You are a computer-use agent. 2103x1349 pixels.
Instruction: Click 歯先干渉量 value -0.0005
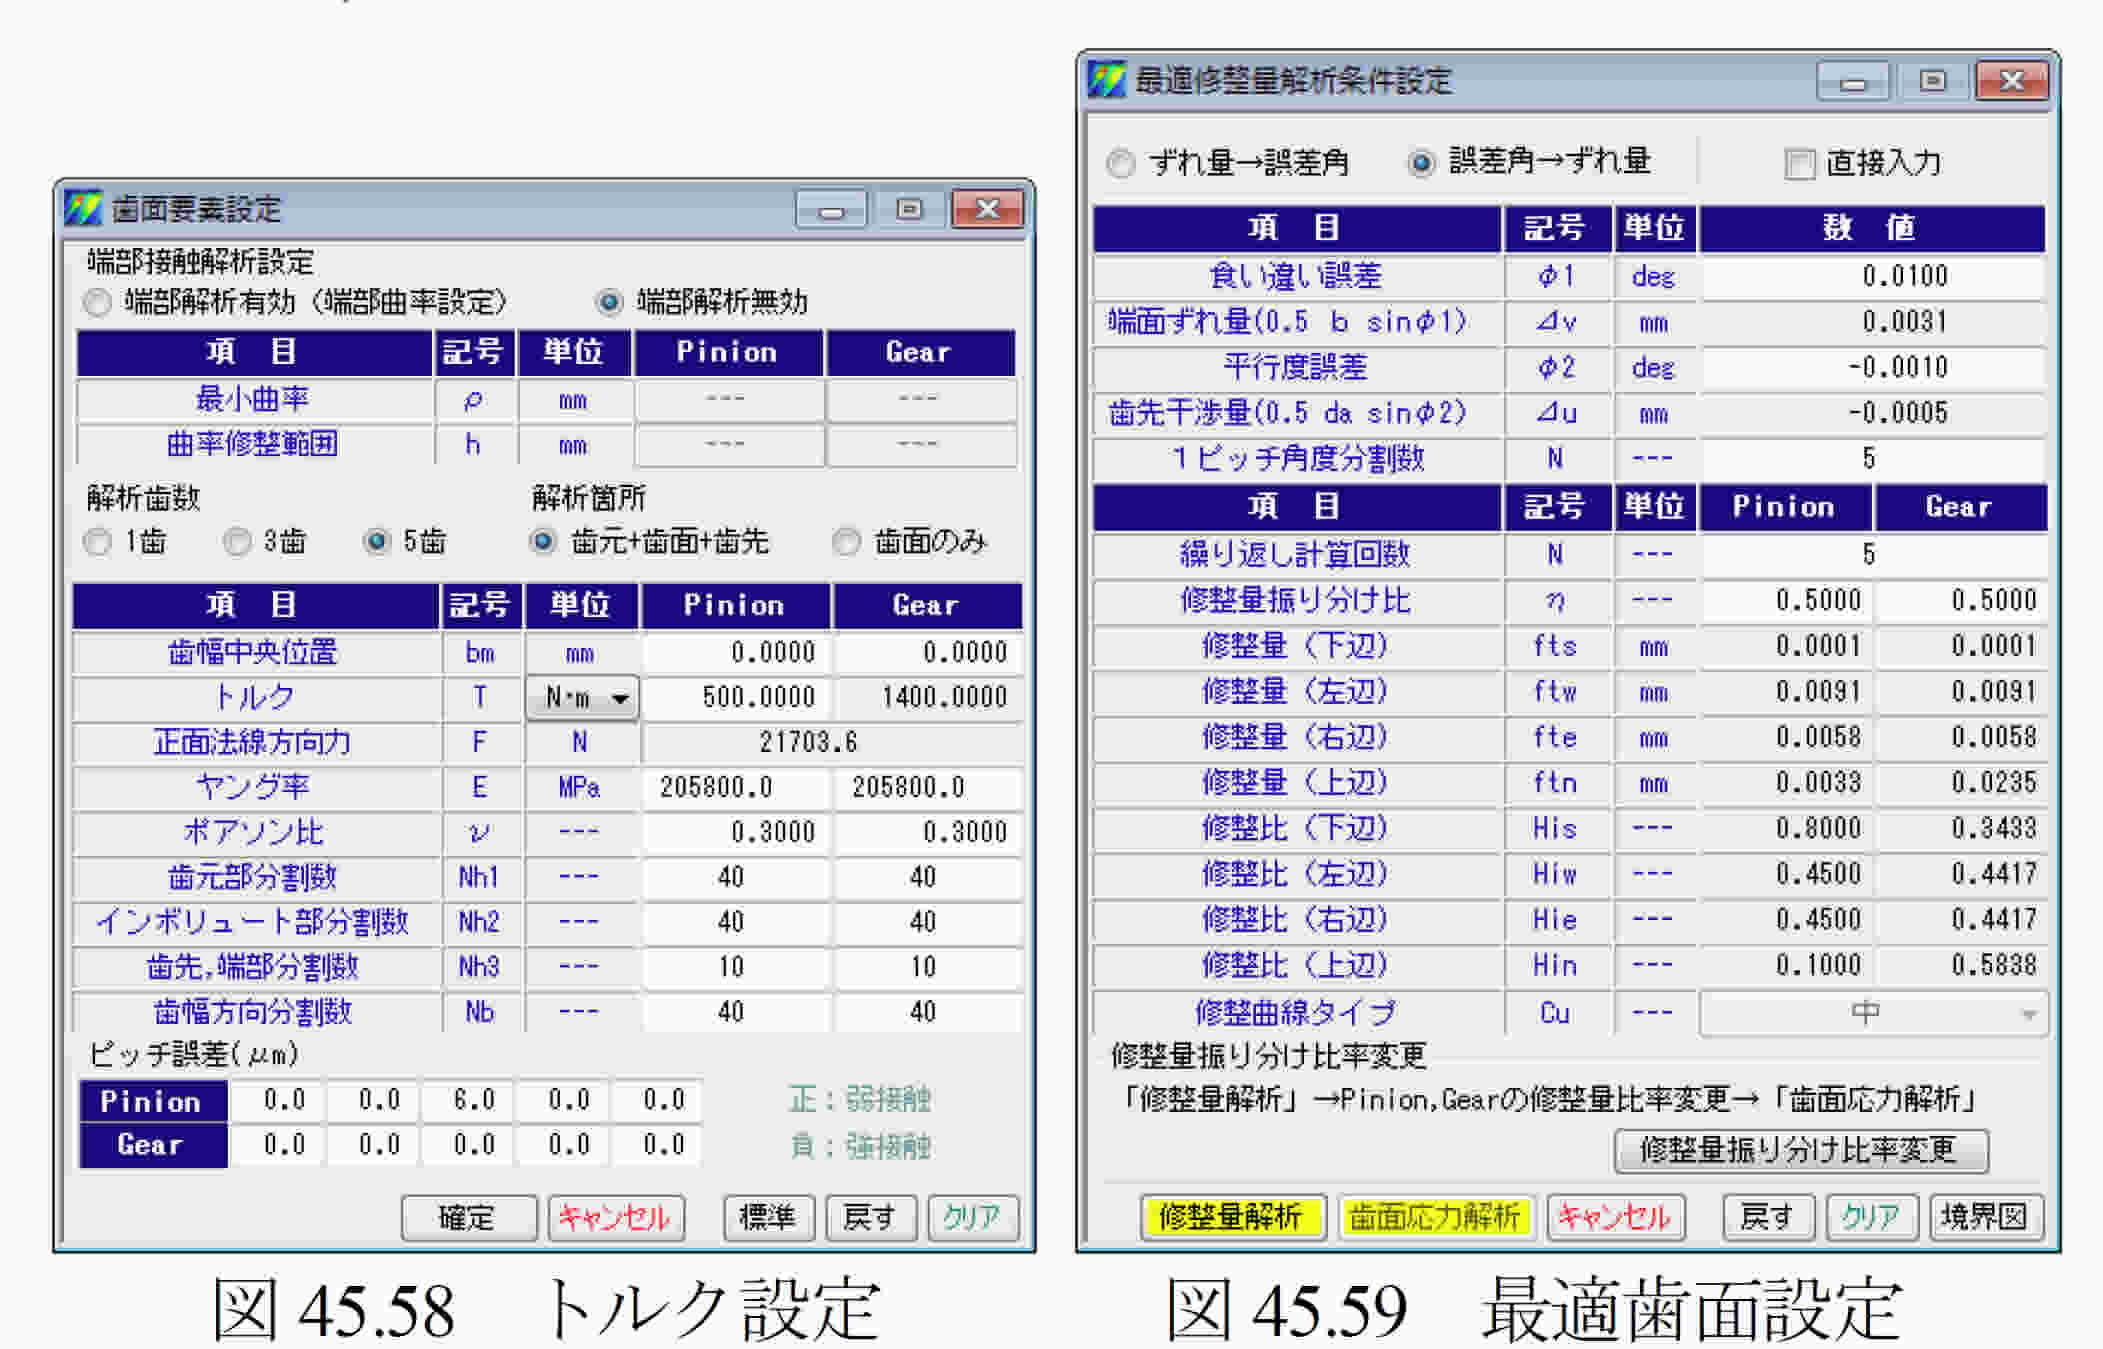(1873, 413)
